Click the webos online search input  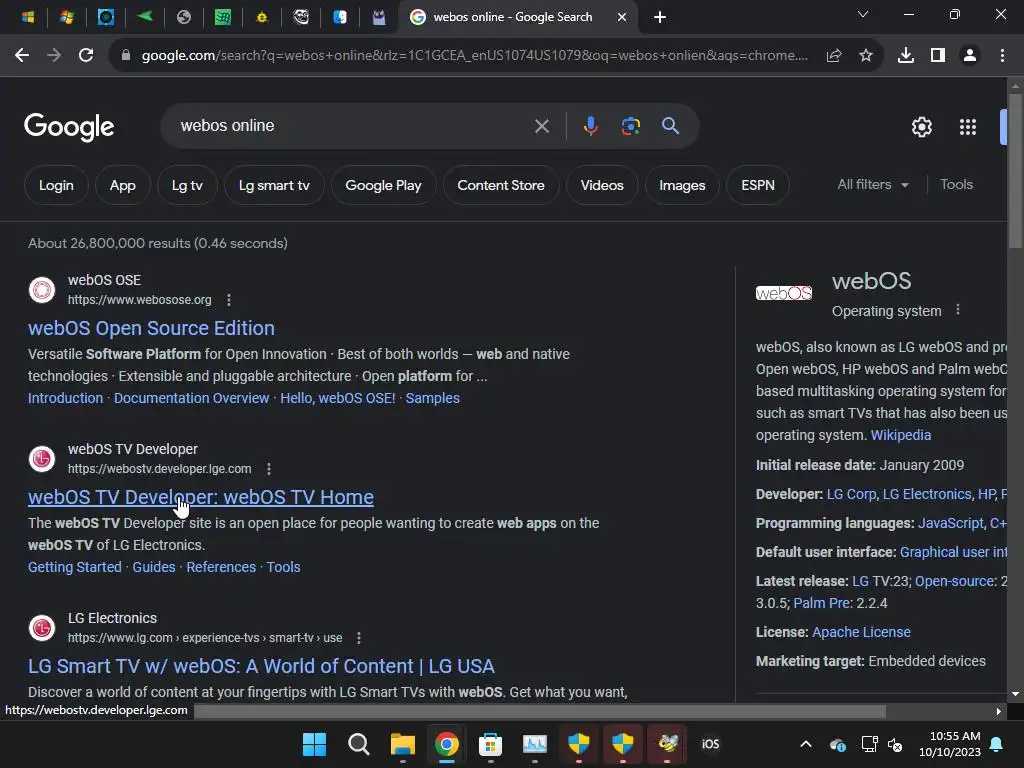[x=353, y=125]
